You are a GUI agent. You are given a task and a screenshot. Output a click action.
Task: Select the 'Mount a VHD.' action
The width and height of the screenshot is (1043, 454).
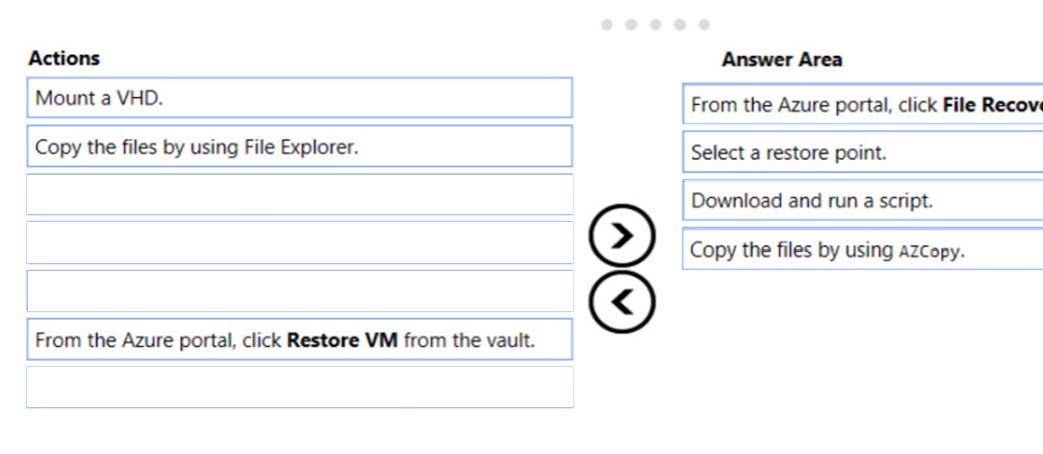tap(299, 98)
